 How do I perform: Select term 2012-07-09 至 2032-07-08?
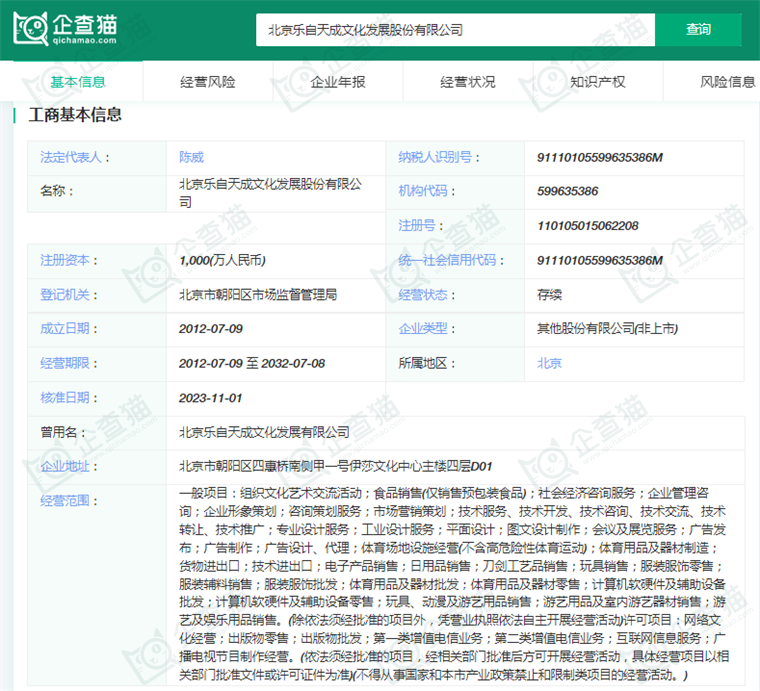252,363
